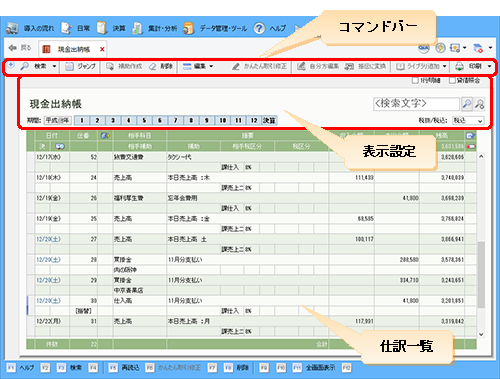Viewport: 500px width, 379px height.
Task: Click the 検索 magnifier icon in command bar
Action: point(24,66)
